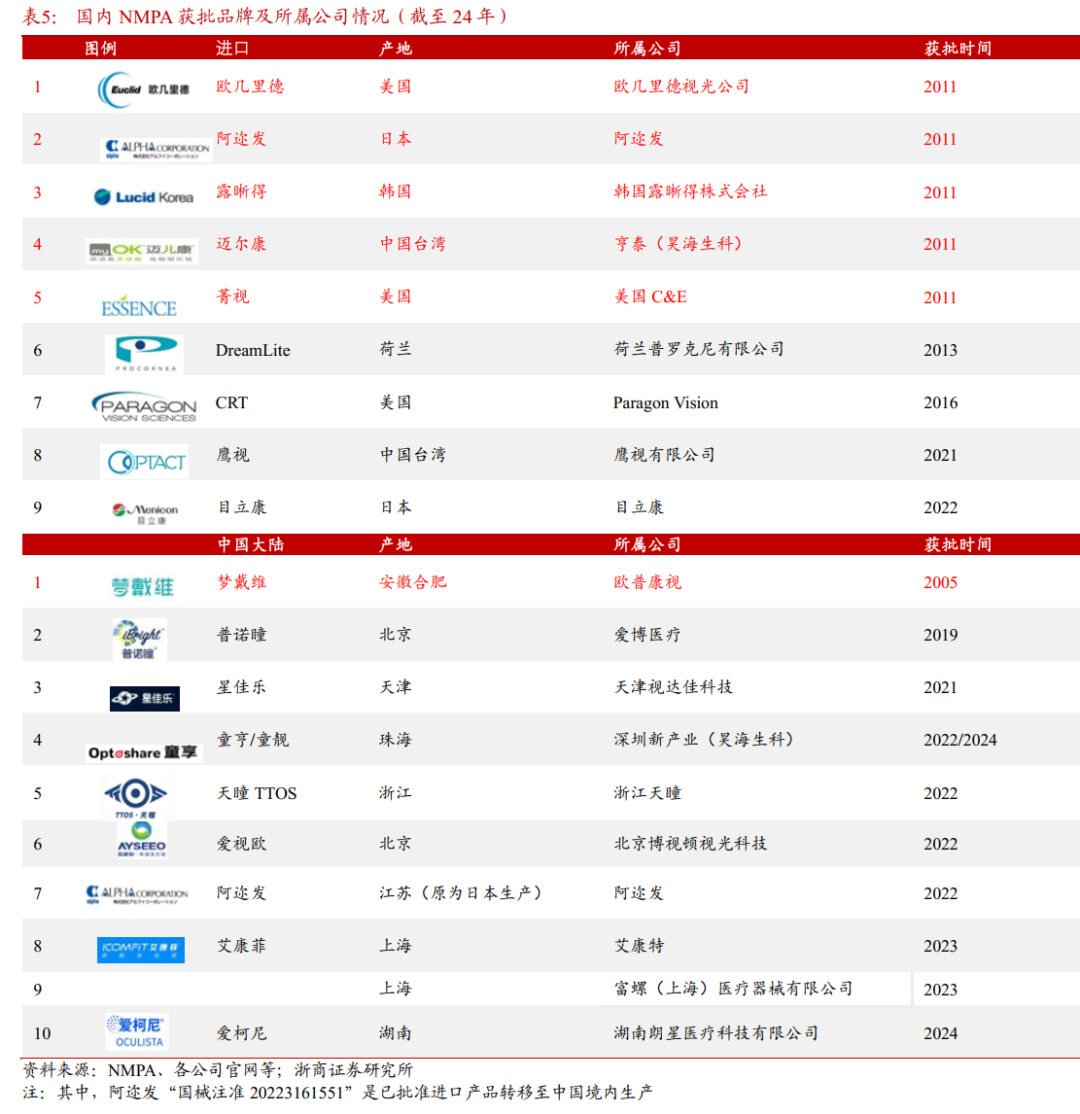Click the 江苏（原为日本生产）origin cell

(461, 893)
